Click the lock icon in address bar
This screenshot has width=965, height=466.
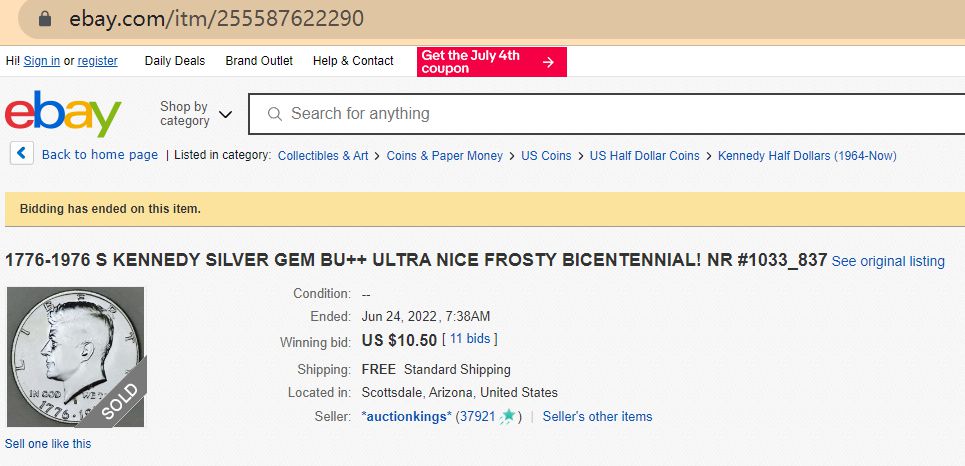[44, 19]
